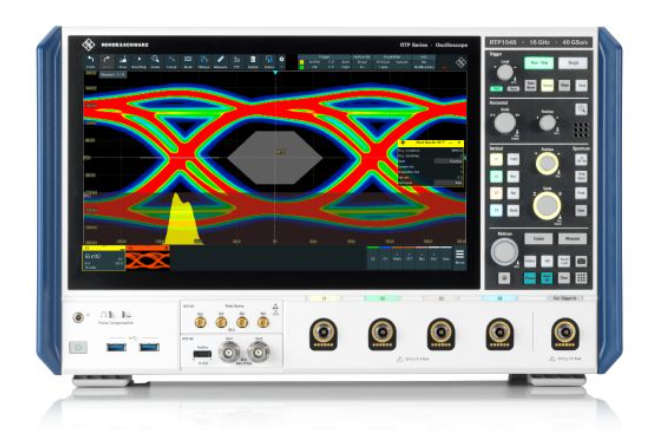Tap the Delete toolbar icon
Viewport: 667px width, 432px height.
[253, 62]
